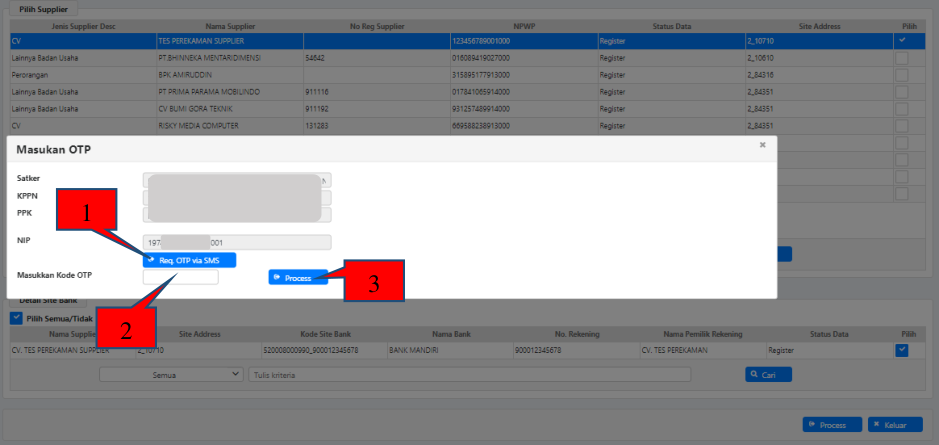
Task: Click the NIP field
Action: 237,242
